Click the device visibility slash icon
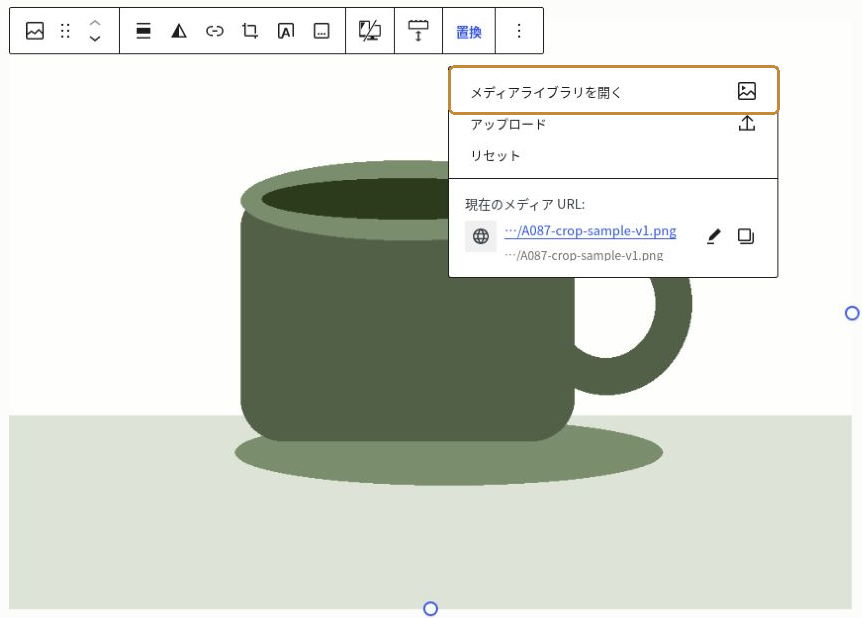Screen dimensions: 862x618 [369, 30]
